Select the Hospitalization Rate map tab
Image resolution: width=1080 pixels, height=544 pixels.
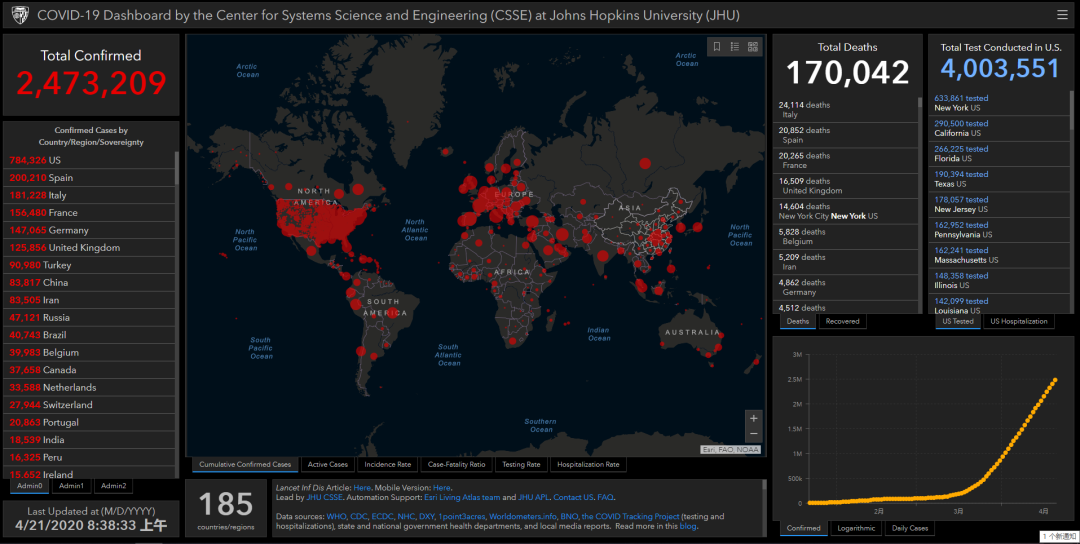(x=588, y=465)
